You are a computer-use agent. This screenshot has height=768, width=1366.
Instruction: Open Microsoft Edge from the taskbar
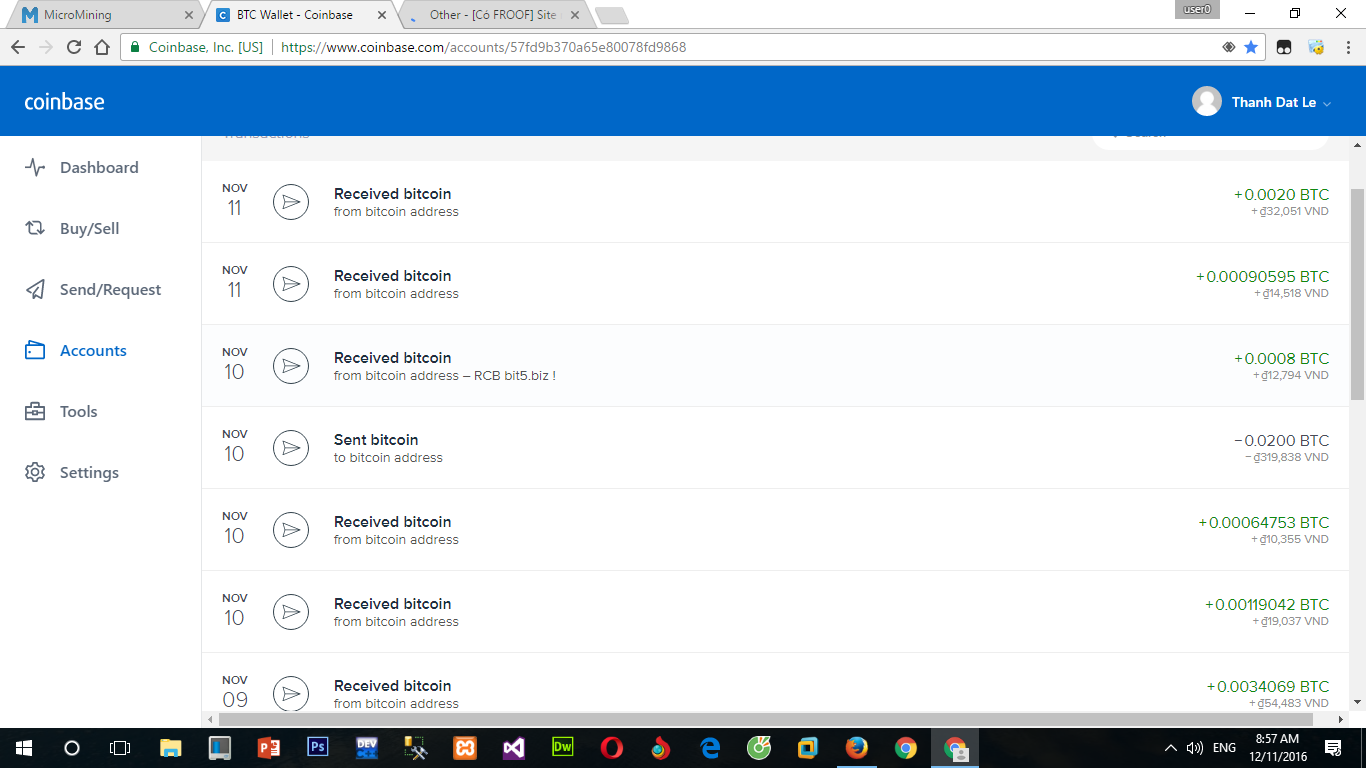click(710, 748)
